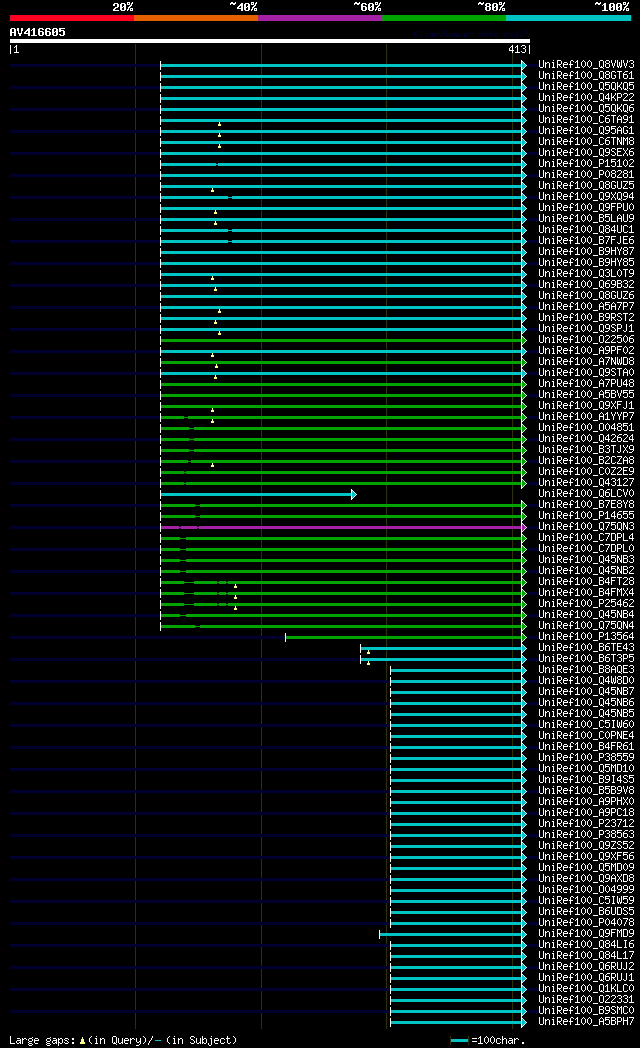This screenshot has width=640, height=1048.
Task: Select subject label UniRef100_Q84LI6
Action: coord(586,944)
